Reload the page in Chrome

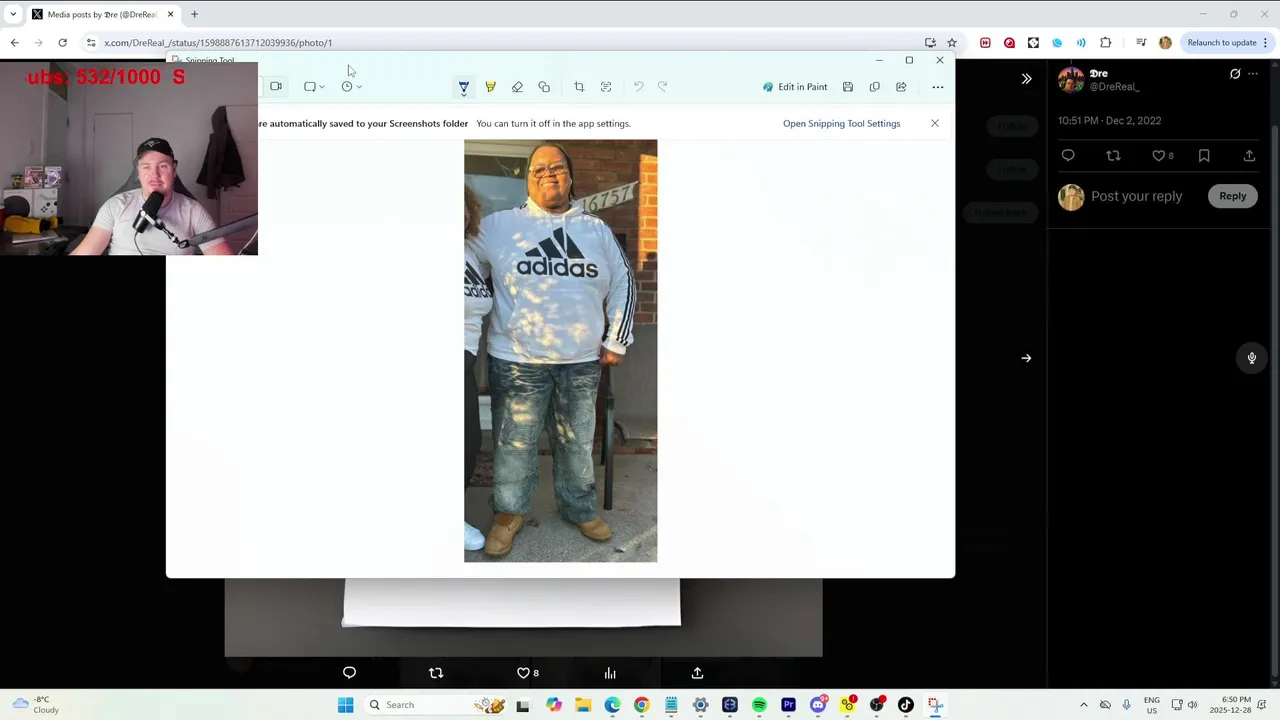[x=62, y=43]
